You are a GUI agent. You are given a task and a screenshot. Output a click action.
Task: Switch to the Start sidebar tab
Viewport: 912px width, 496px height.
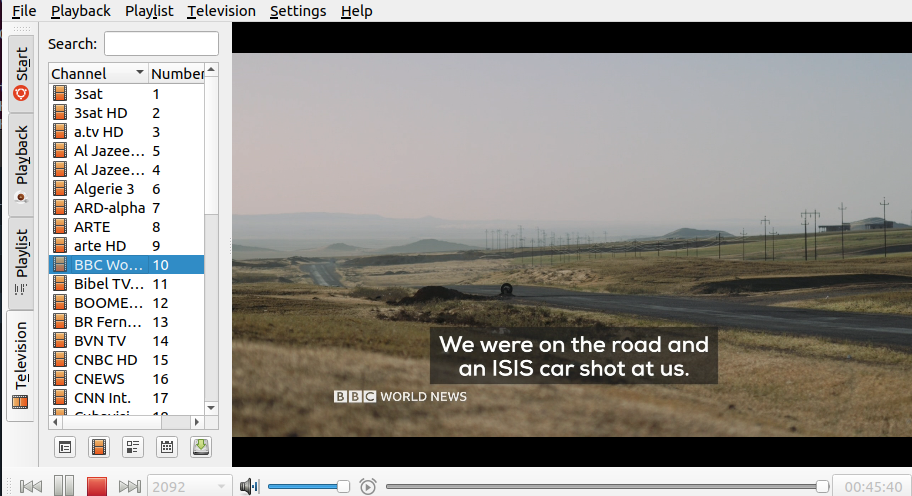coord(21,73)
